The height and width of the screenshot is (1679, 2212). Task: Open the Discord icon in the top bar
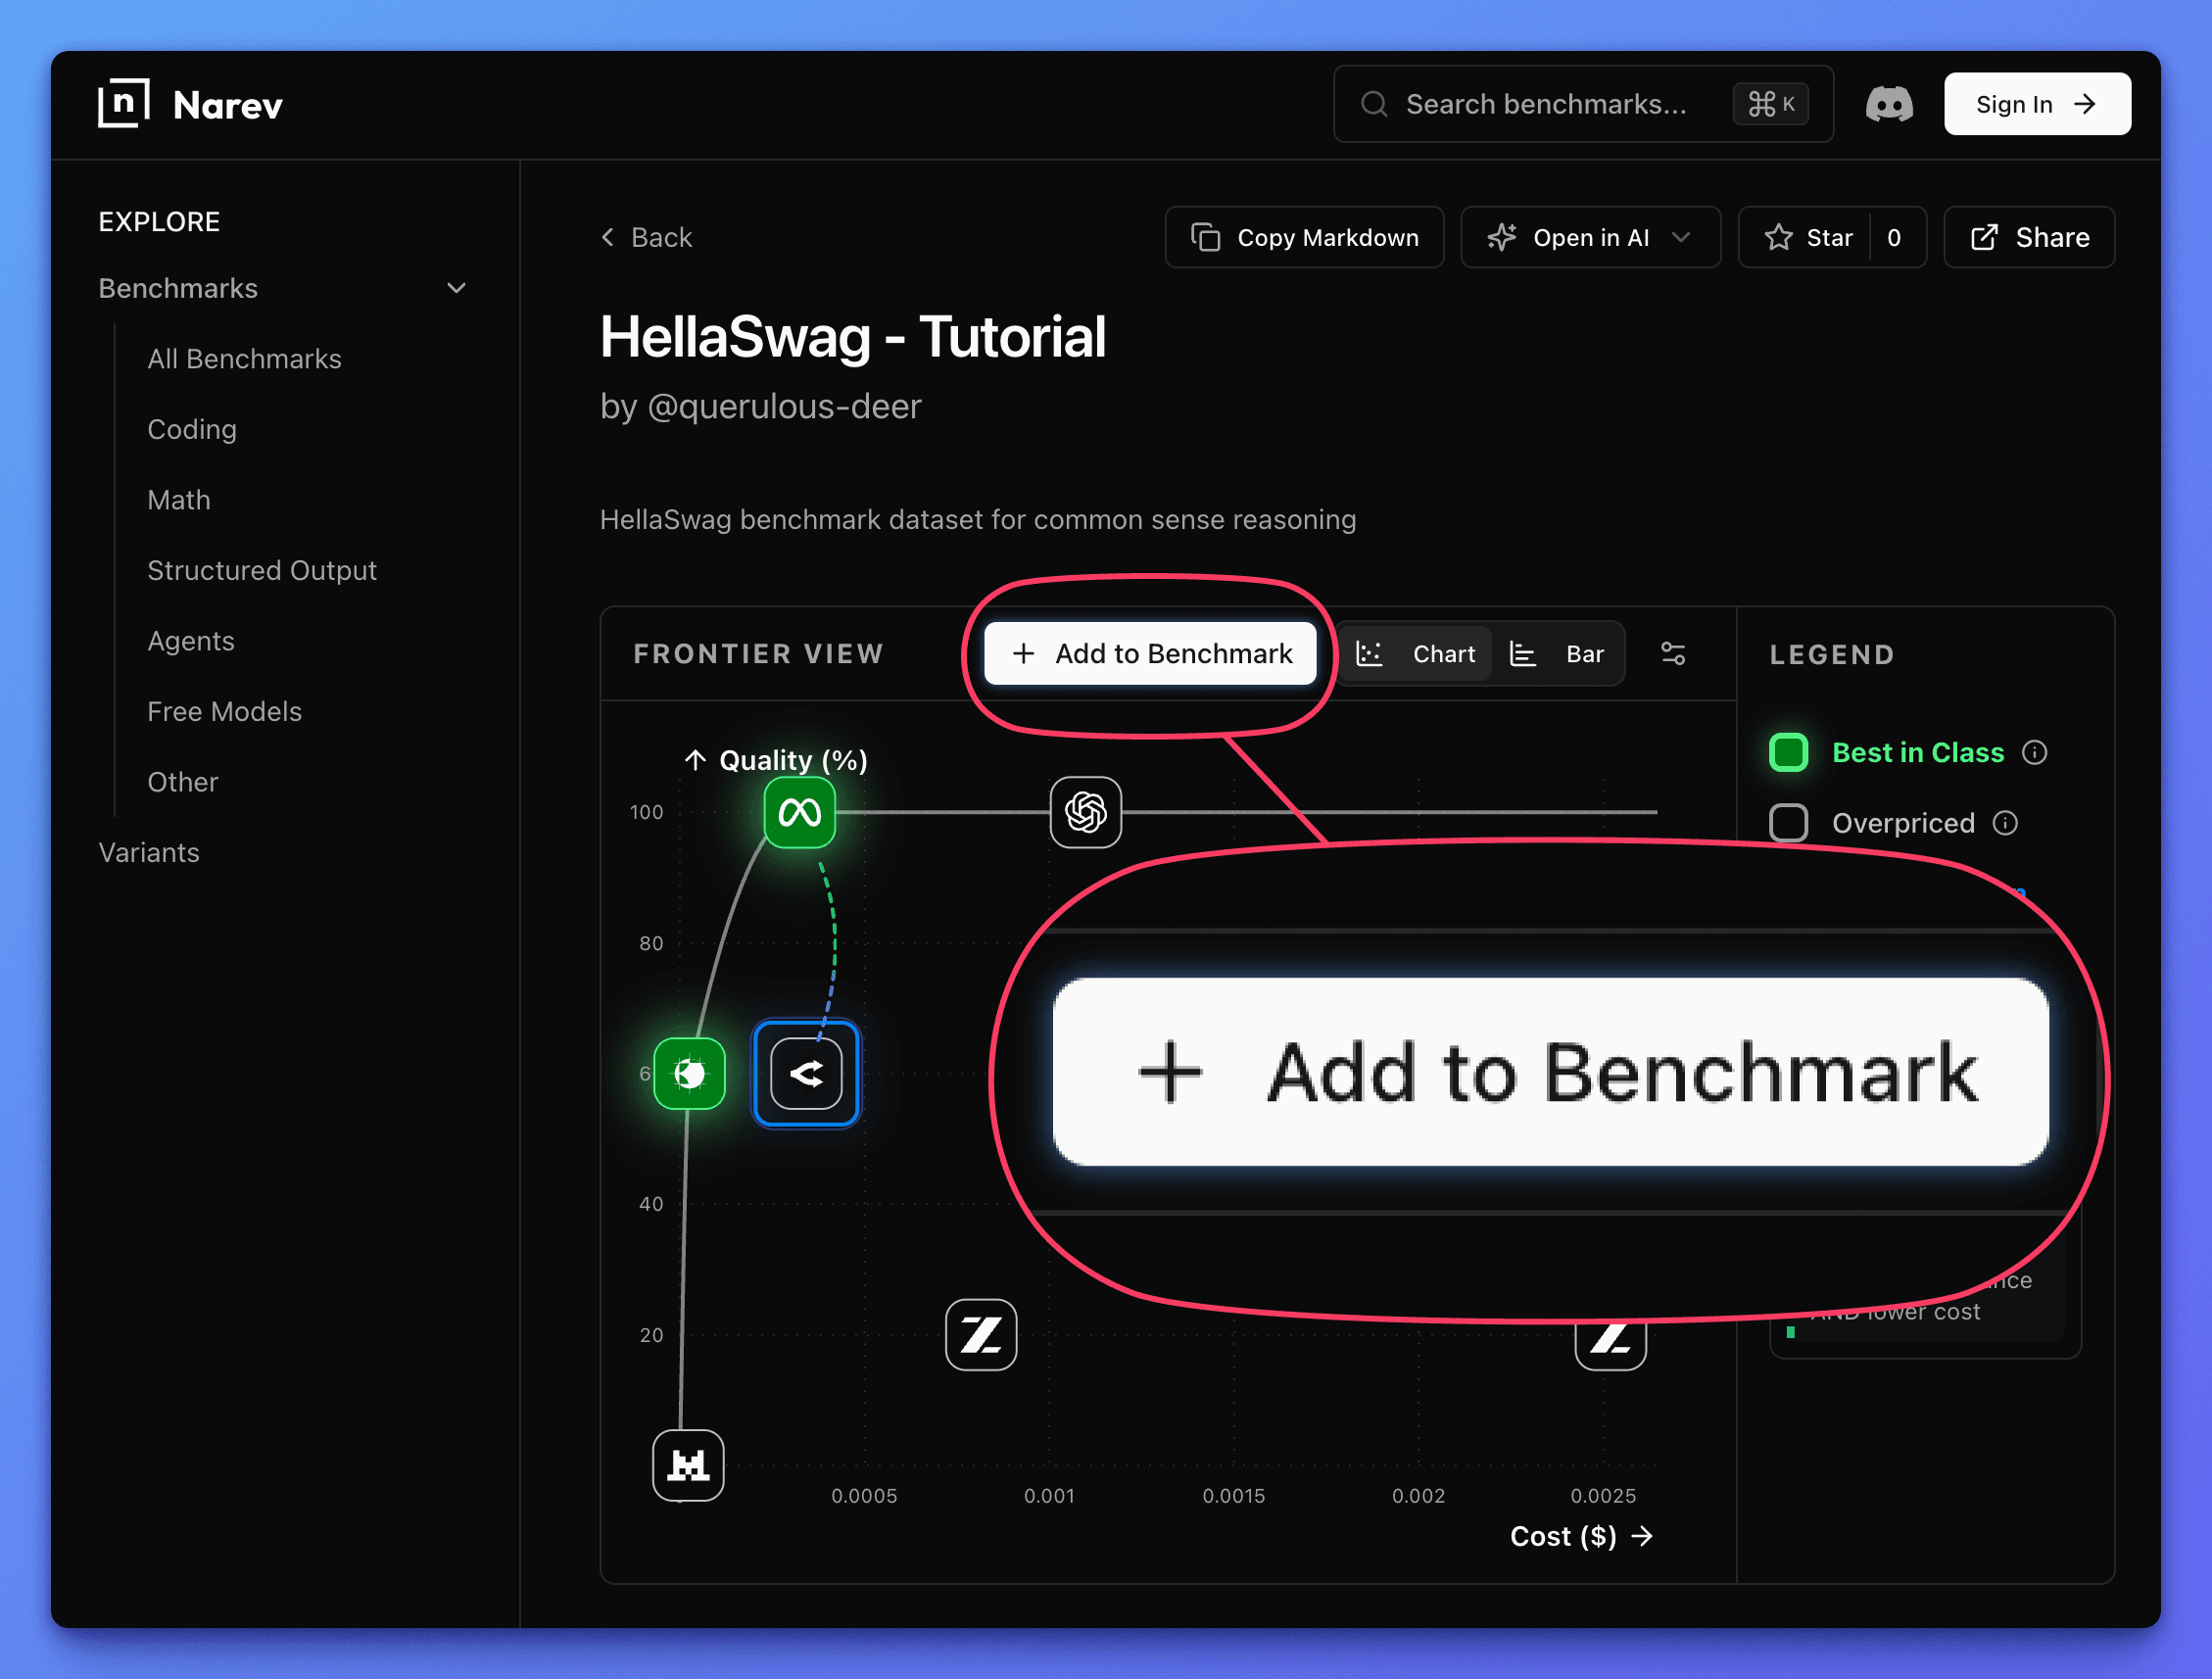(x=1889, y=103)
